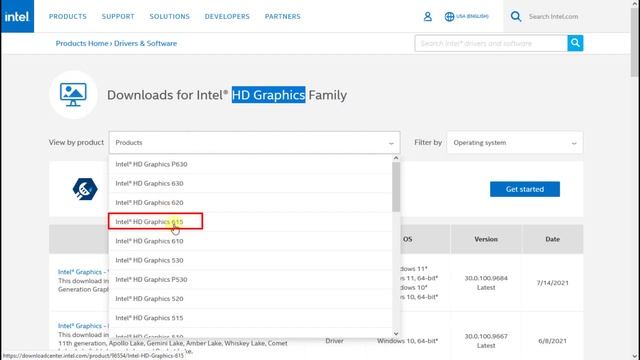Click version 30.0.100.9684 cell
The image size is (640, 360).
point(486,282)
